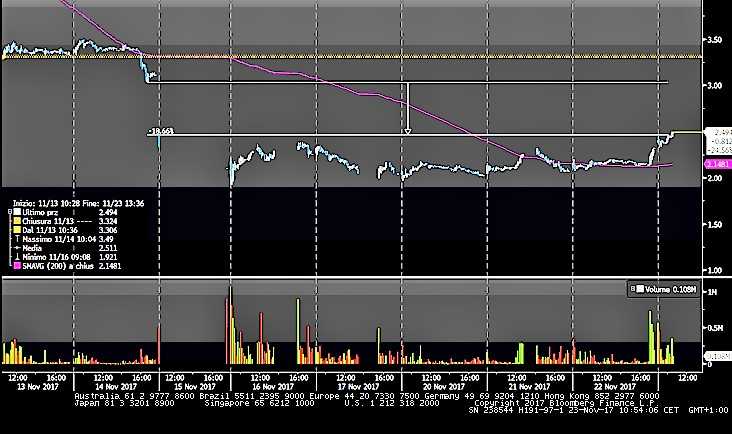Click the SN 238544 timestamp footer line
Viewport: 732px width, 434px height.
[x=598, y=410]
